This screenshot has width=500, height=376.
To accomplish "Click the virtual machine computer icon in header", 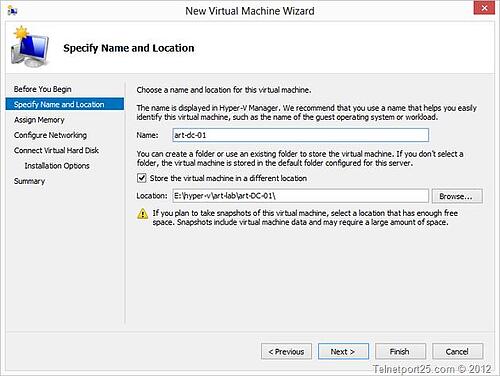I will 30,47.
